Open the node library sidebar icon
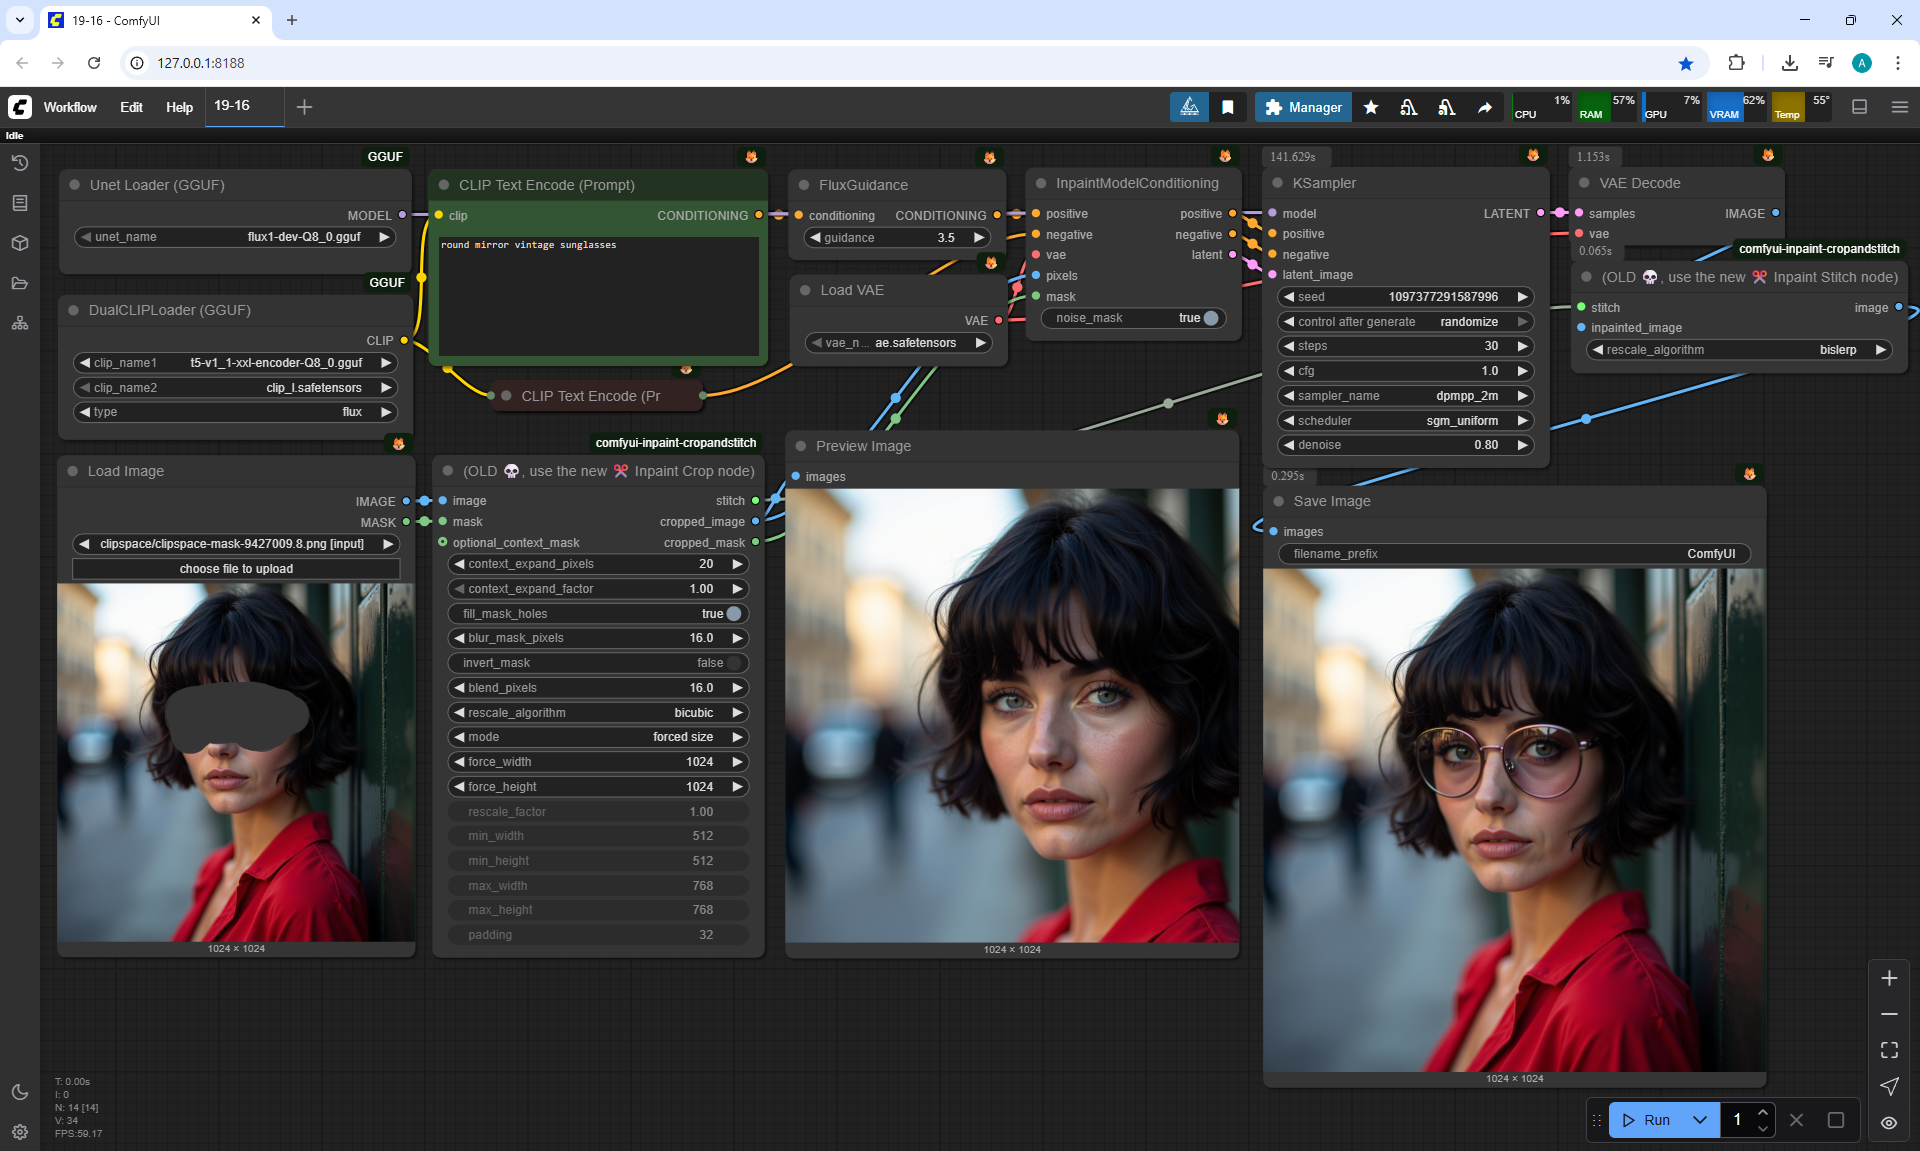 pyautogui.click(x=20, y=203)
